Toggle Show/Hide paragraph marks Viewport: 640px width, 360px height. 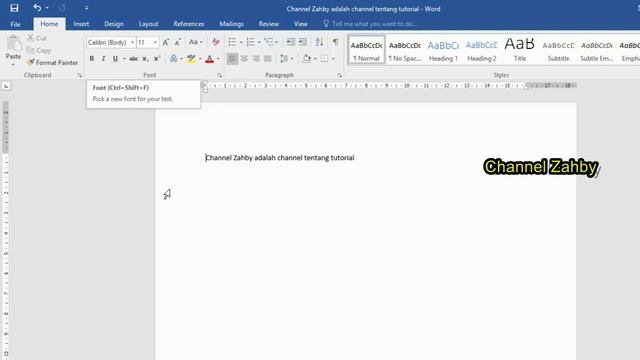point(336,42)
